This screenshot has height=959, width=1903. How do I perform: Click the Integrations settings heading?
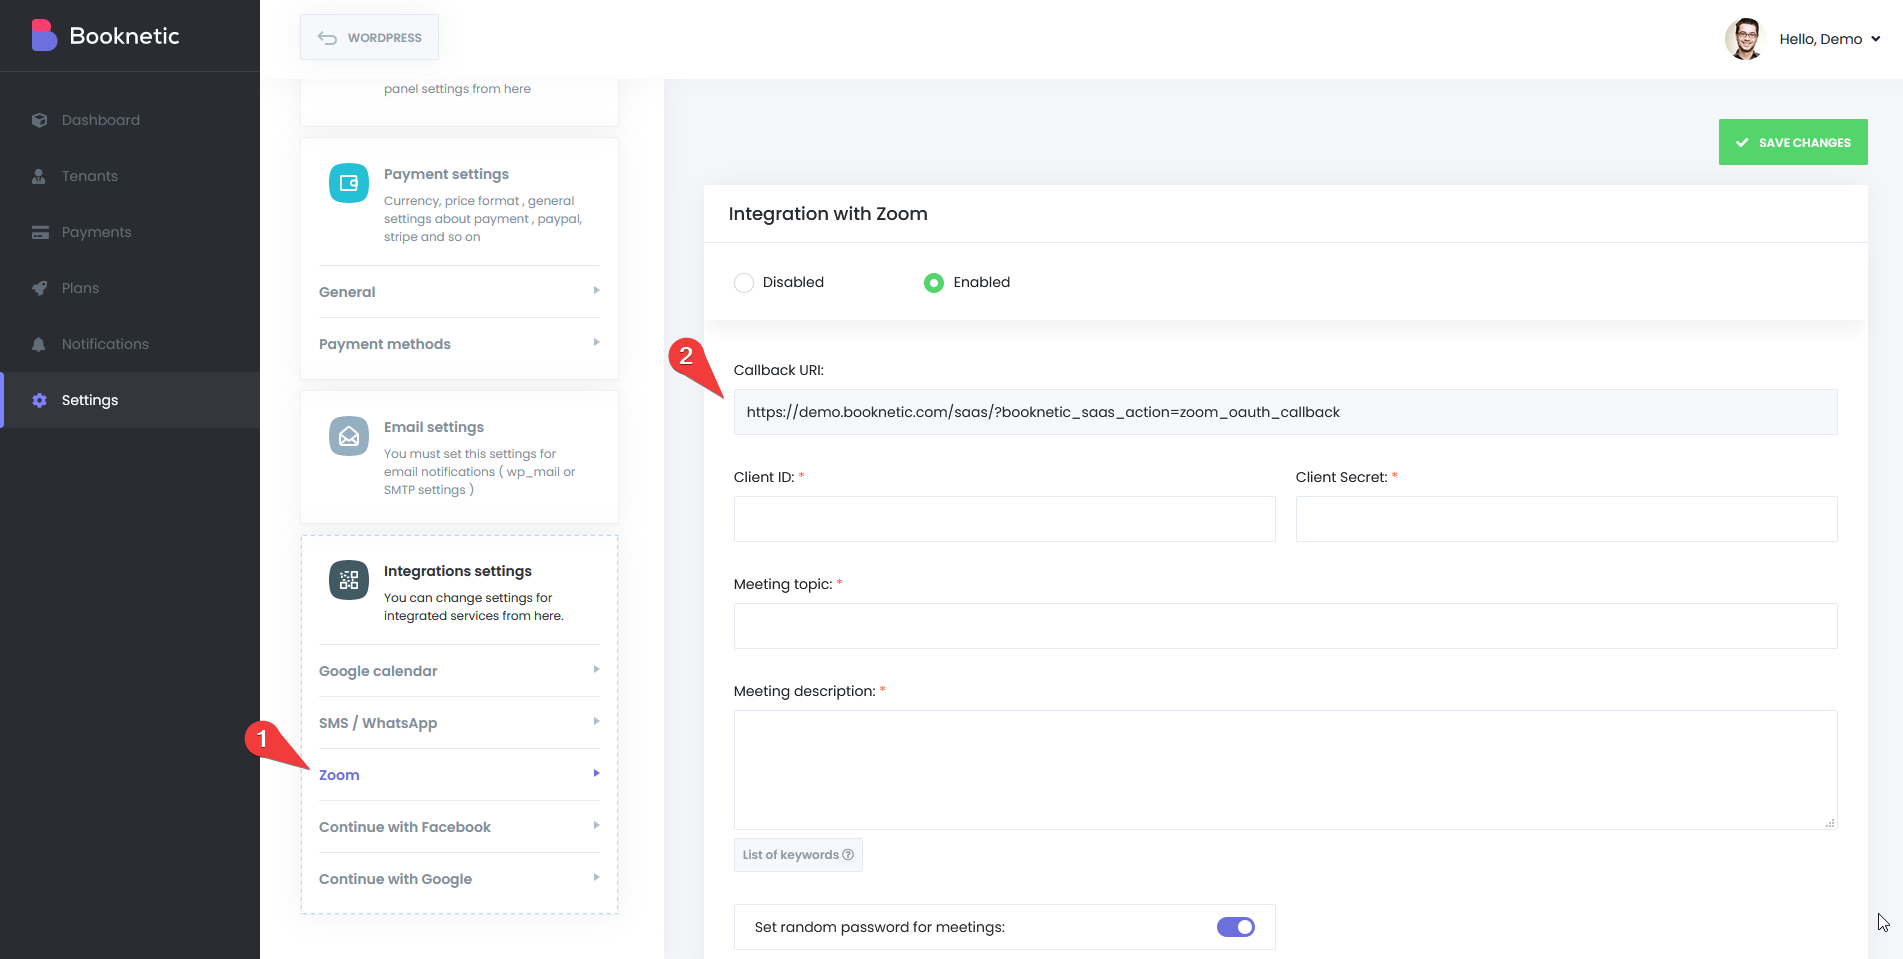458,571
